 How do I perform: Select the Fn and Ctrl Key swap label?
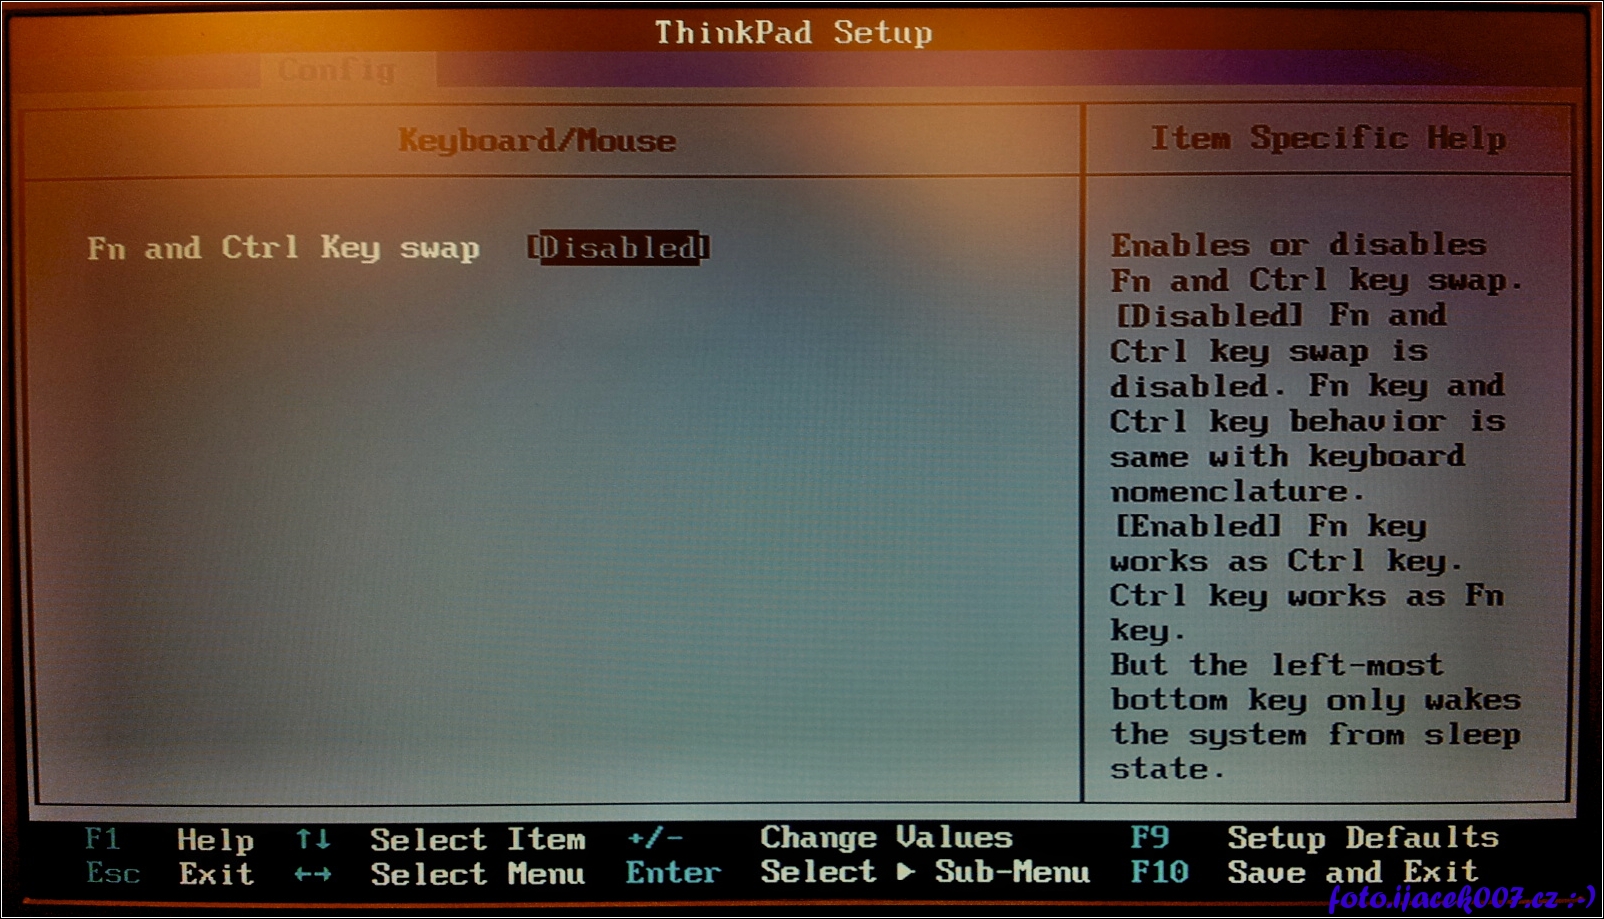pos(283,248)
